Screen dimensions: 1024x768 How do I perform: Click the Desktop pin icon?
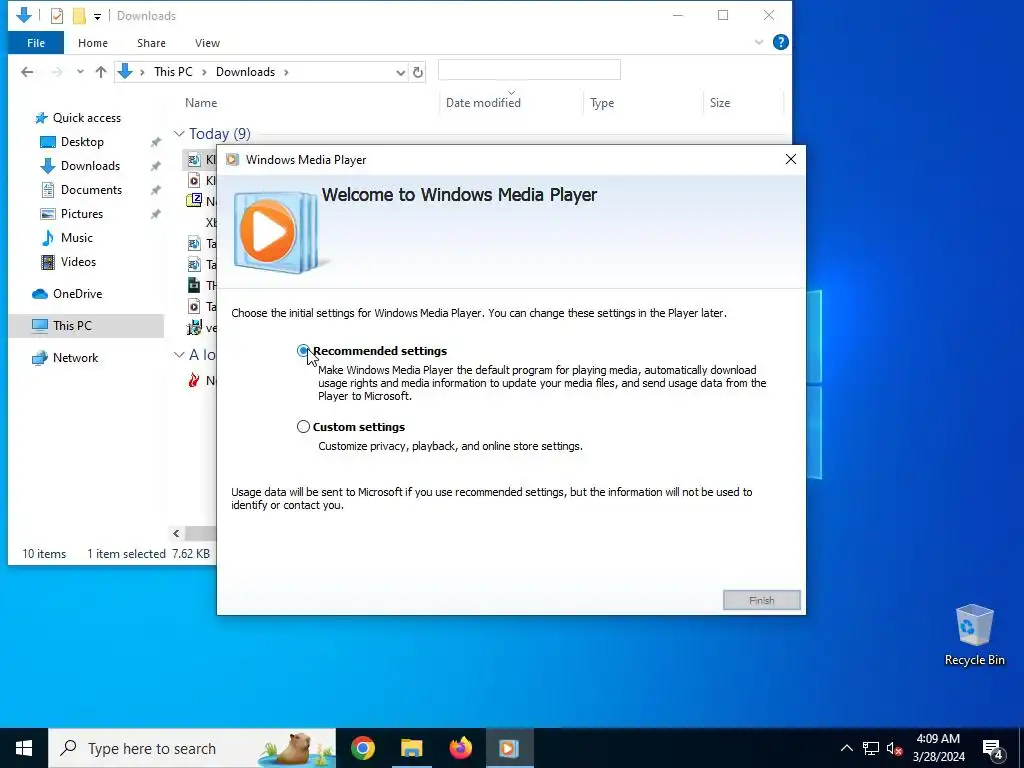pyautogui.click(x=155, y=142)
